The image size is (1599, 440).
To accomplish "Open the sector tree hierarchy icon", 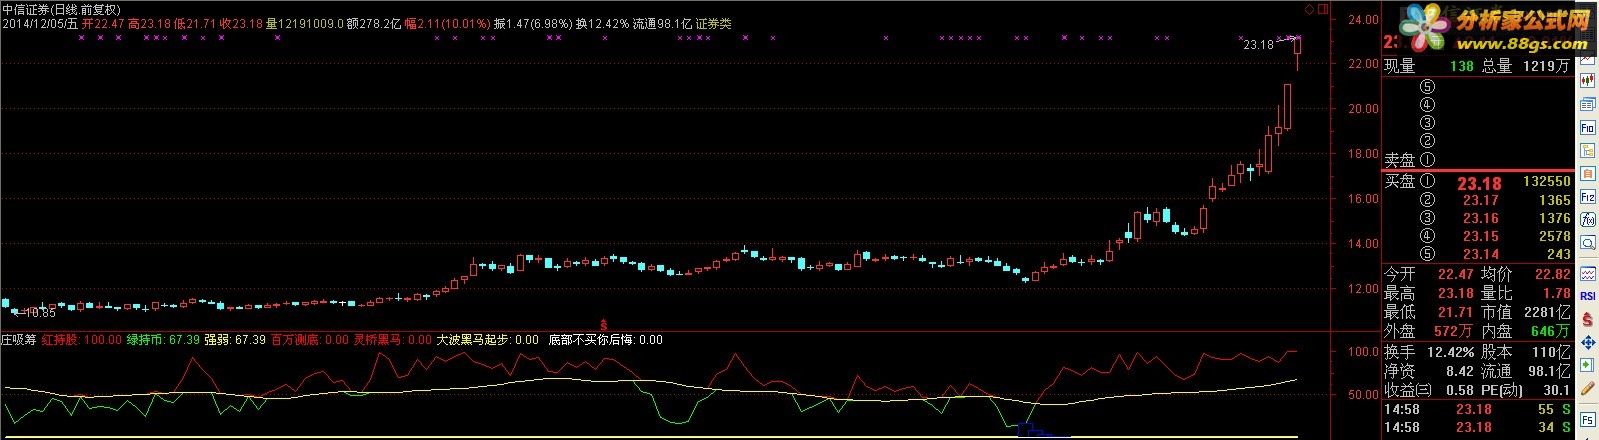I will pyautogui.click(x=1587, y=150).
